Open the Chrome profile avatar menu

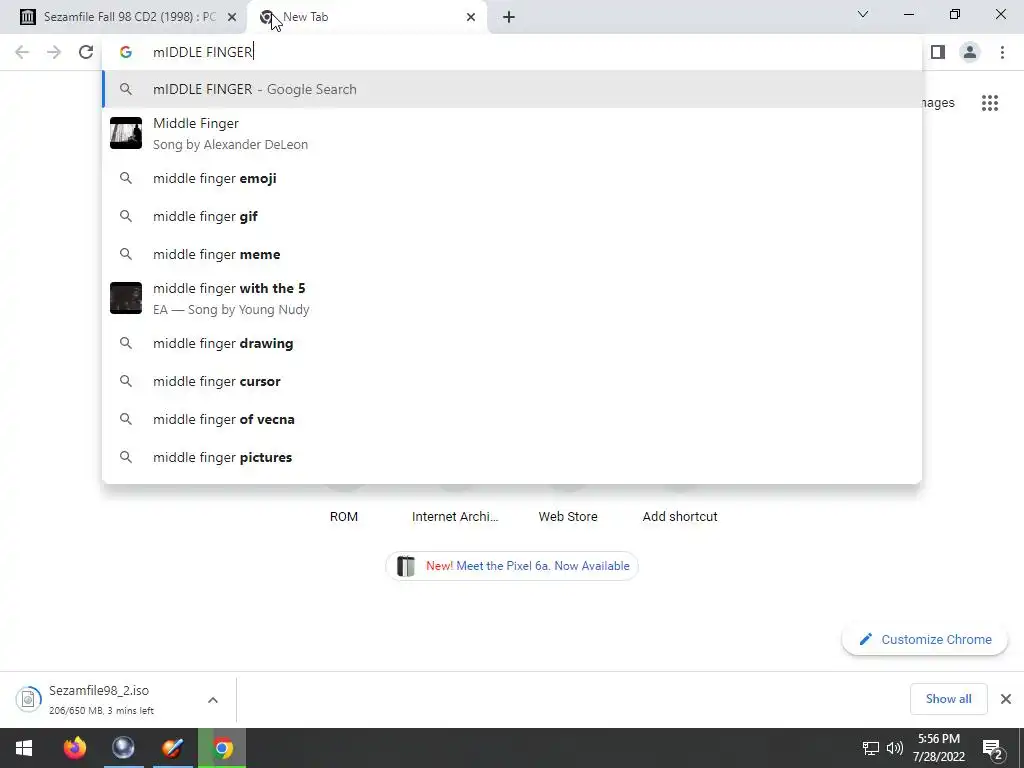tap(970, 52)
